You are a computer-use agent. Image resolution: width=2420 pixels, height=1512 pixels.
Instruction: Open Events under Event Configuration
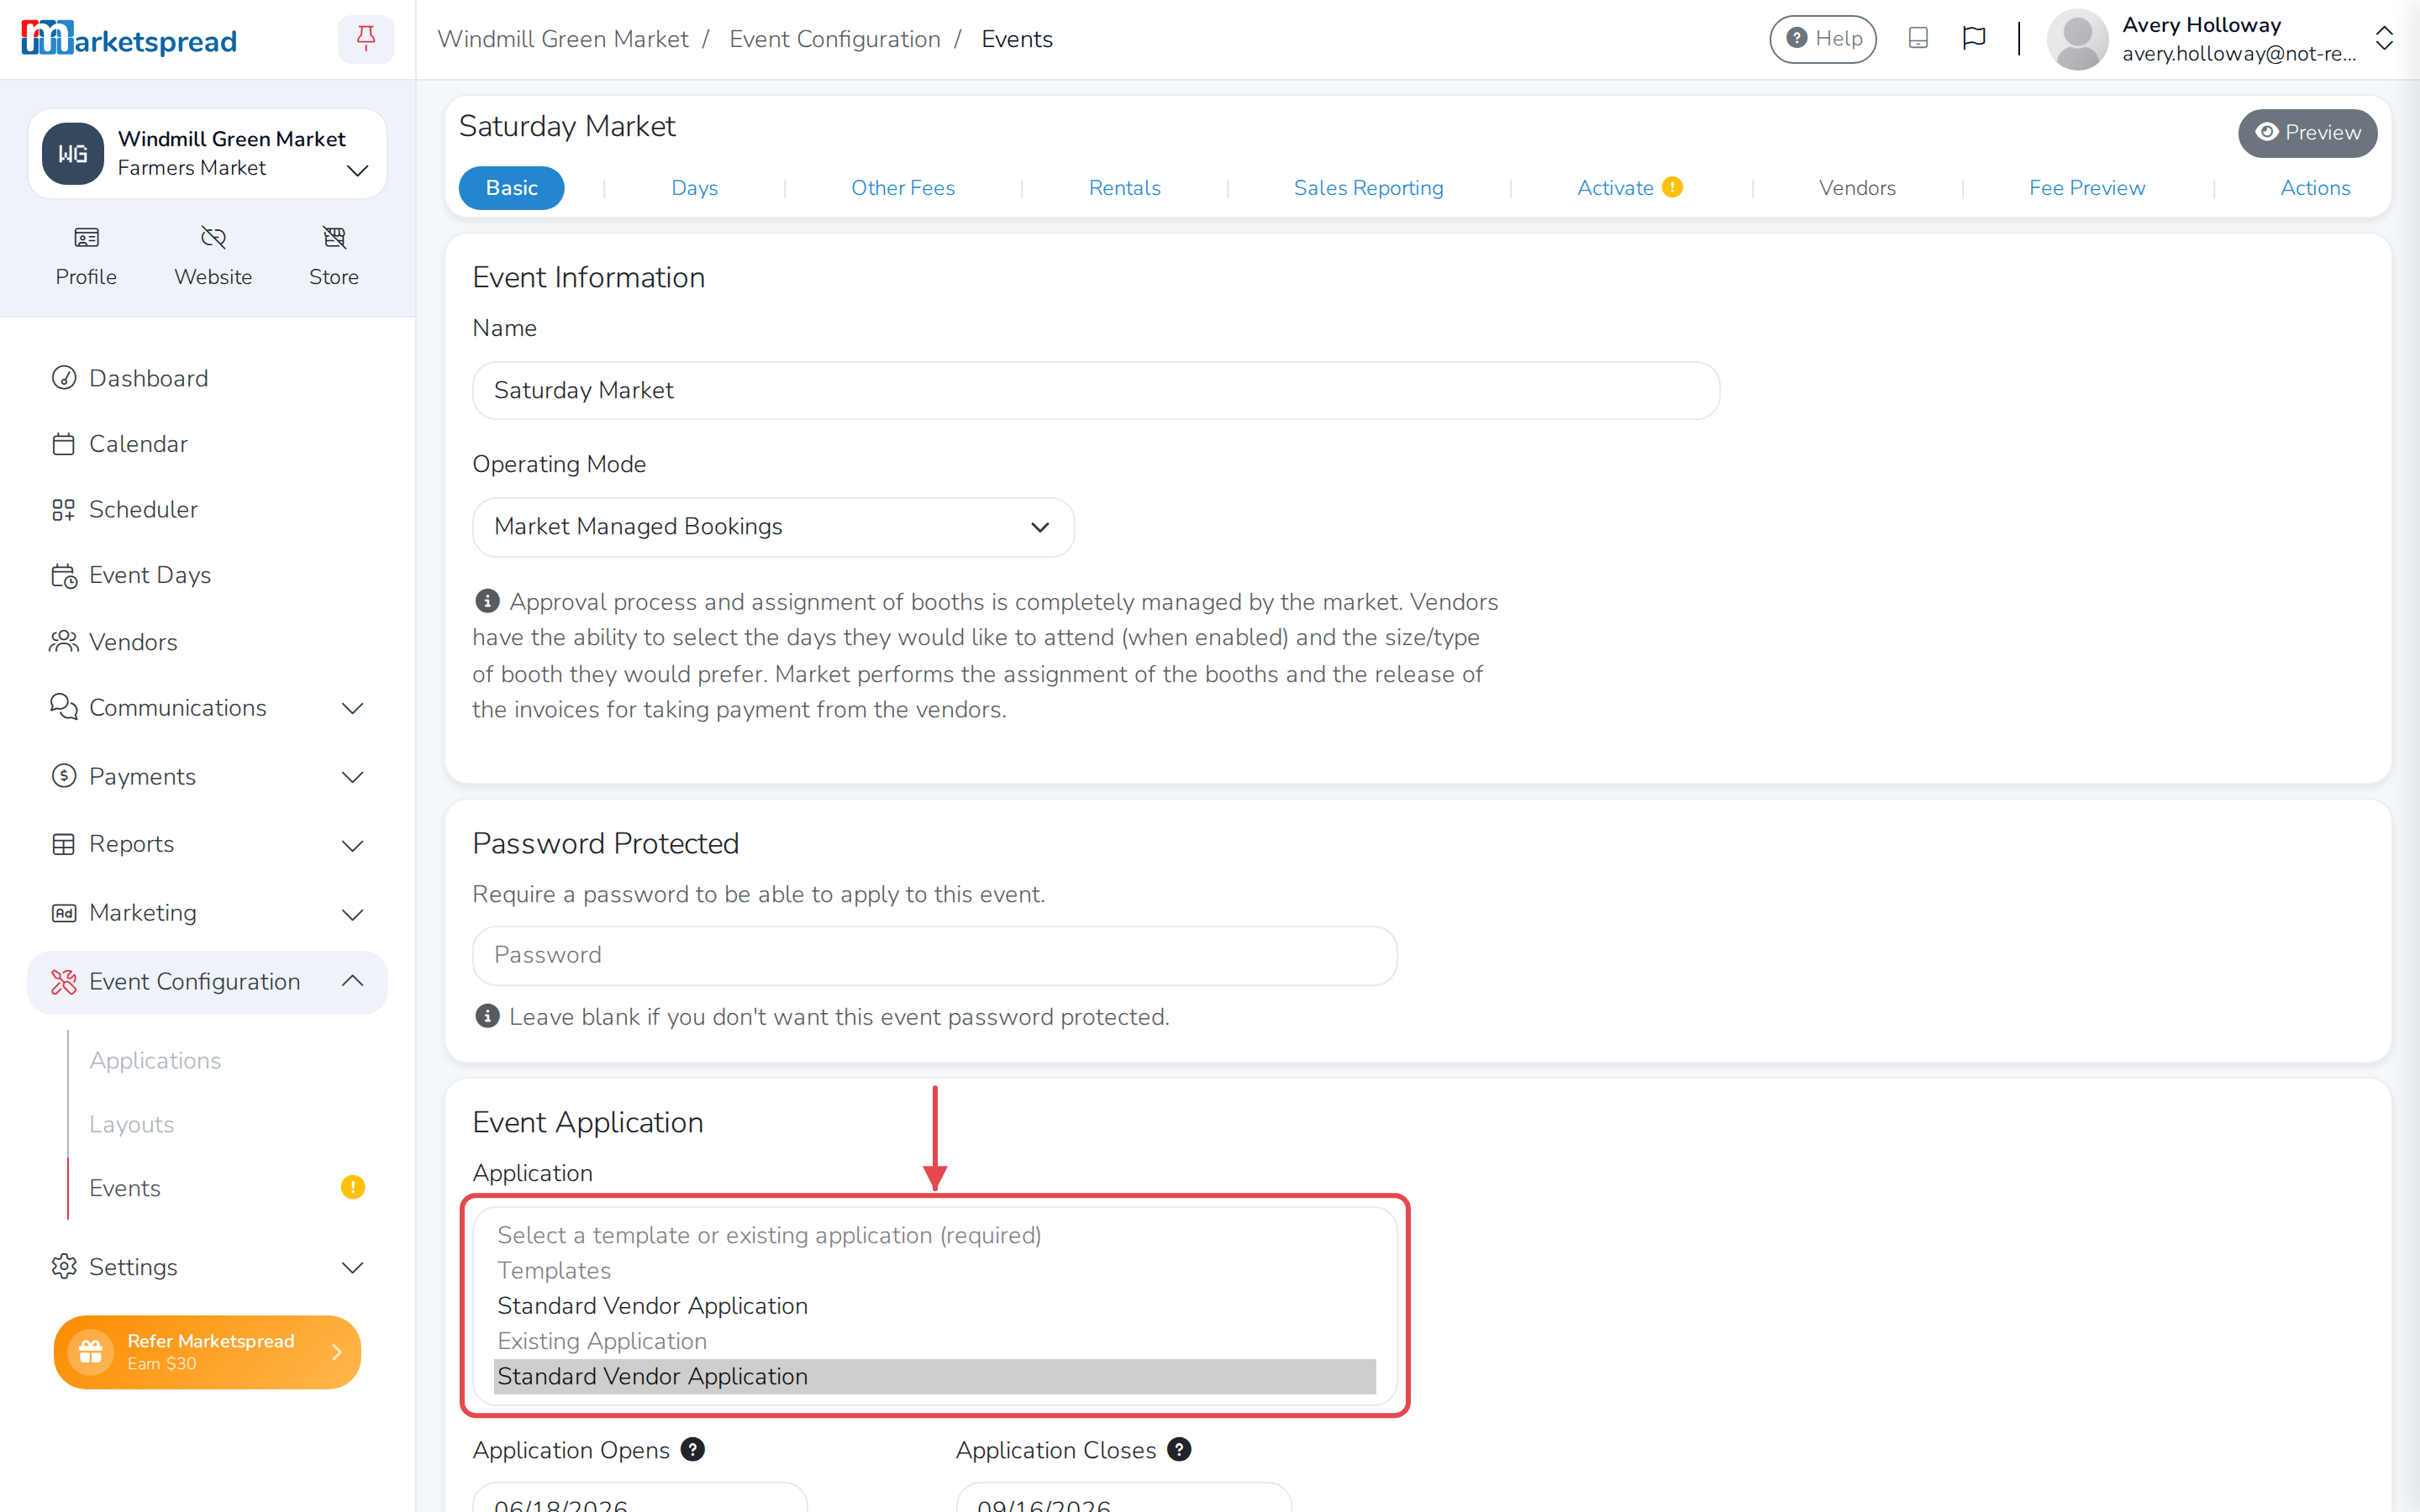[x=125, y=1188]
